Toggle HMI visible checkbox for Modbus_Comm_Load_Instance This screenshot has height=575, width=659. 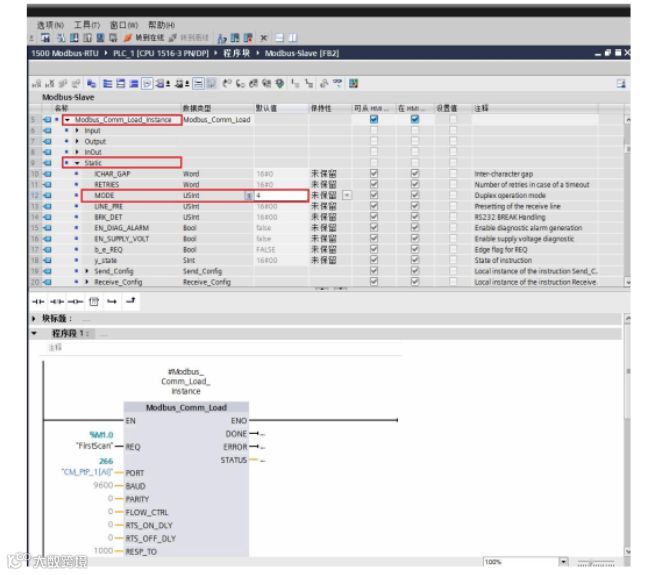click(415, 119)
